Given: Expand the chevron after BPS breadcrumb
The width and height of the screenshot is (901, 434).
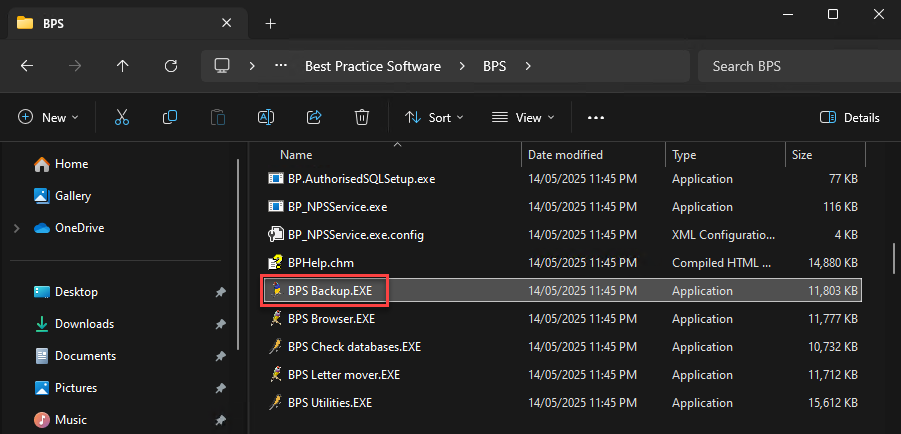Looking at the screenshot, I should (x=528, y=66).
